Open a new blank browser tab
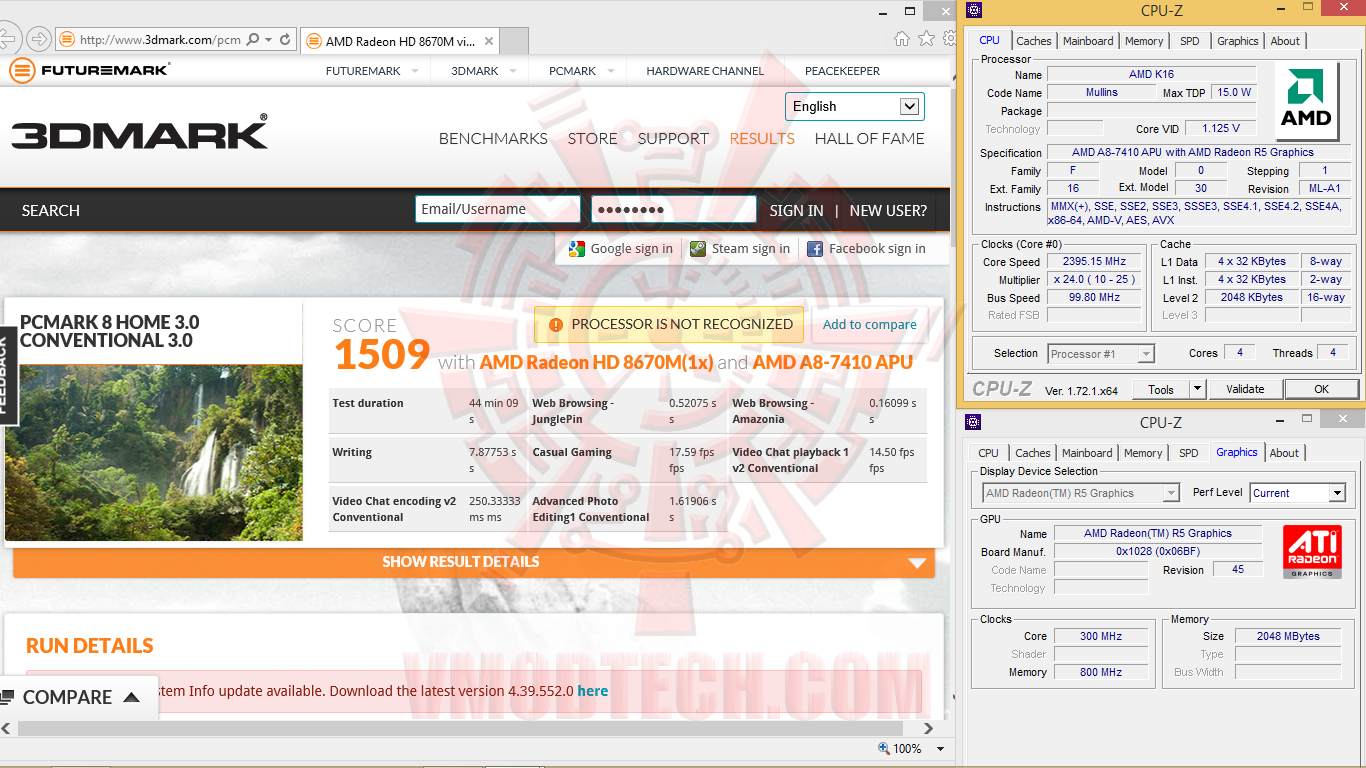This screenshot has height=768, width=1366. 513,41
